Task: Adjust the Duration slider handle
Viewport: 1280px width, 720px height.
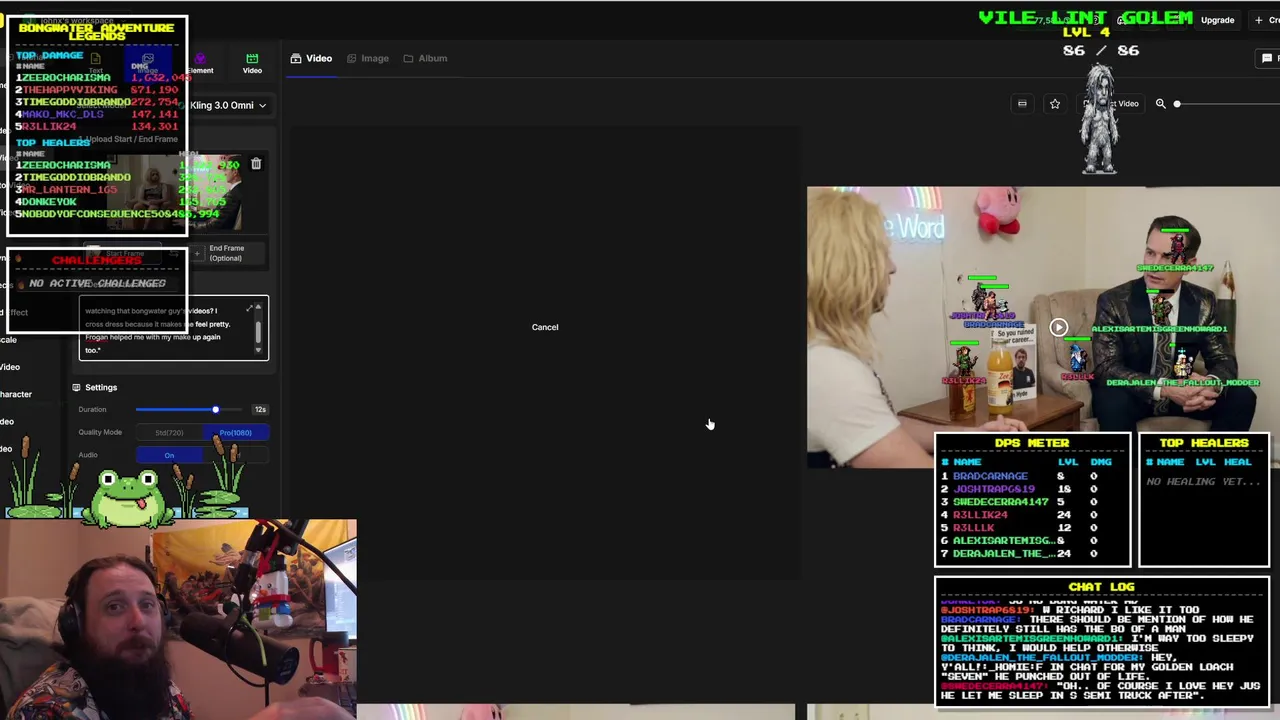Action: coord(215,409)
